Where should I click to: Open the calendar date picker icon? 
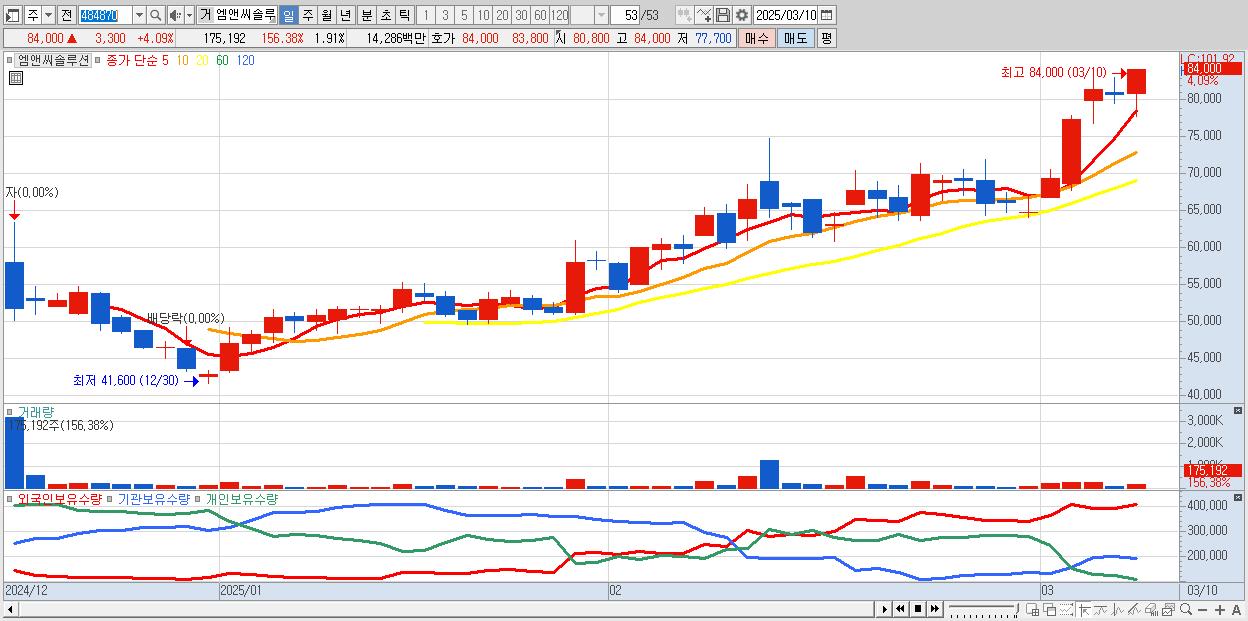[826, 15]
